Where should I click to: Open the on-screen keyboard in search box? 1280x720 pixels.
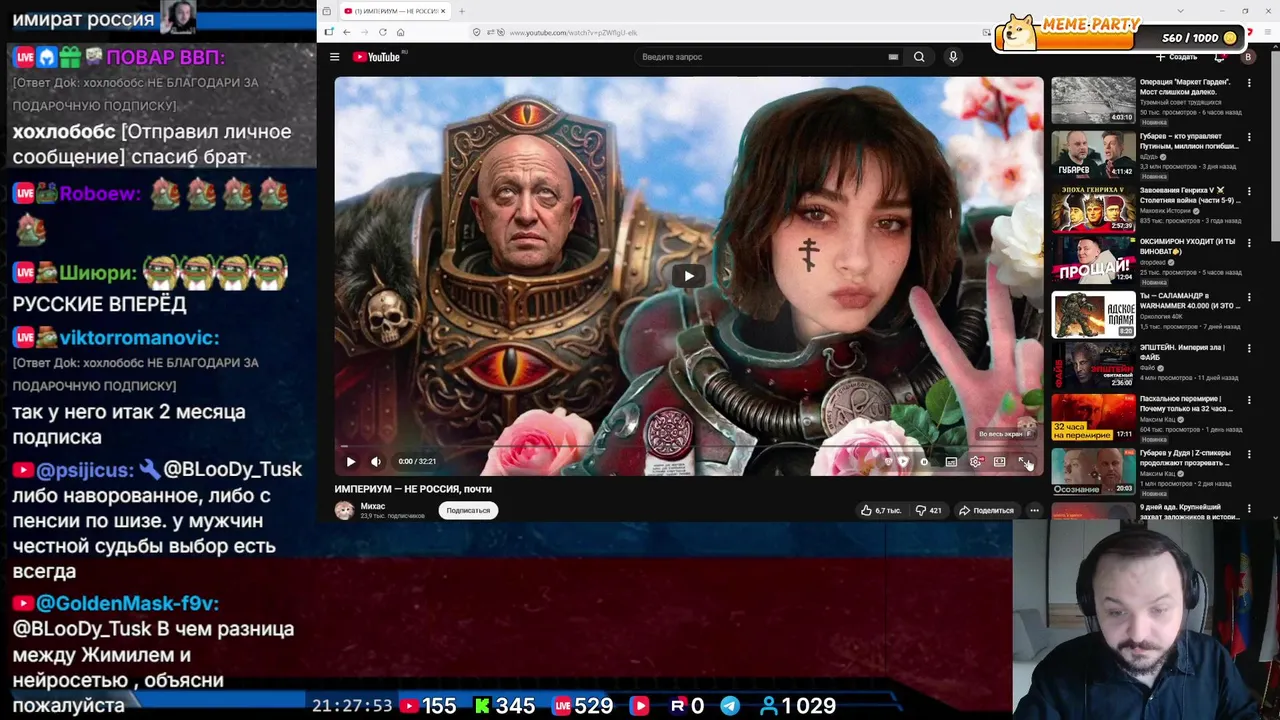(x=893, y=57)
